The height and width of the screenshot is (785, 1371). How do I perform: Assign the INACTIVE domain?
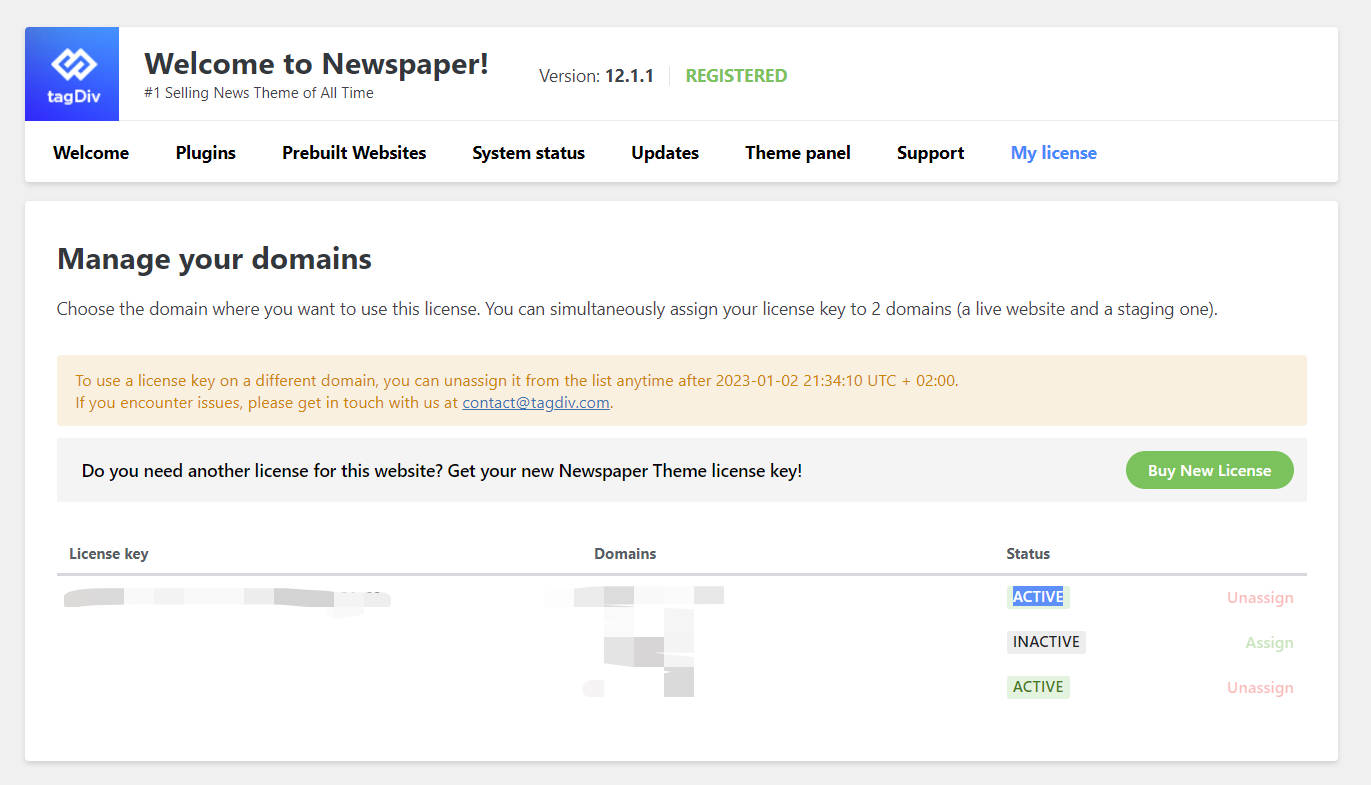pyautogui.click(x=1269, y=643)
